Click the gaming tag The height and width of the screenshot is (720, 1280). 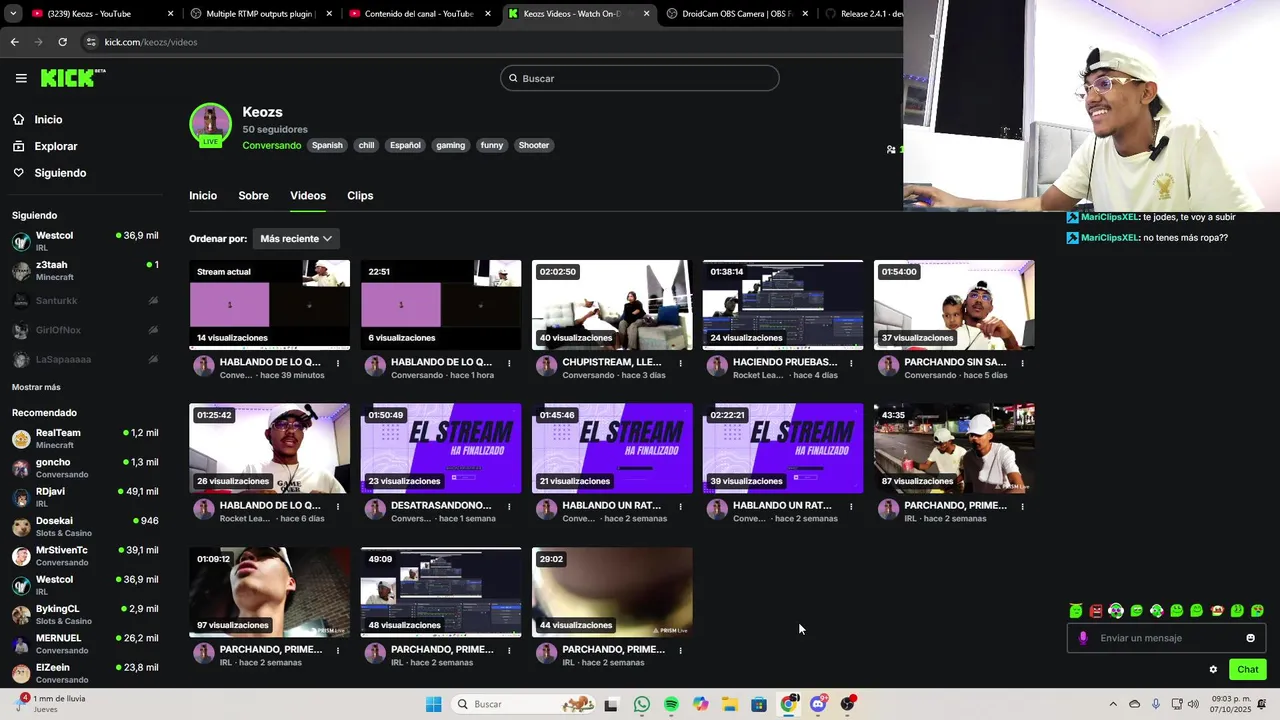pyautogui.click(x=450, y=145)
